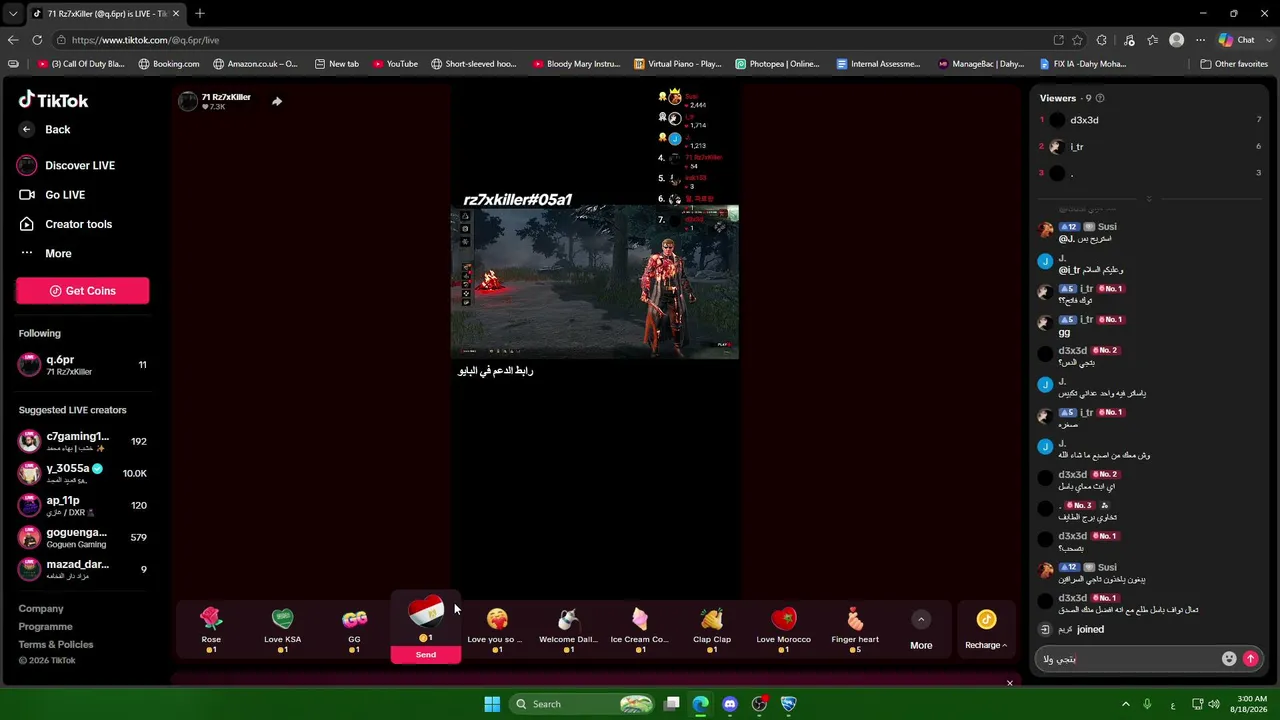Open followed creator q.6pr live
Viewport: 1280px width, 720px height.
pos(83,365)
